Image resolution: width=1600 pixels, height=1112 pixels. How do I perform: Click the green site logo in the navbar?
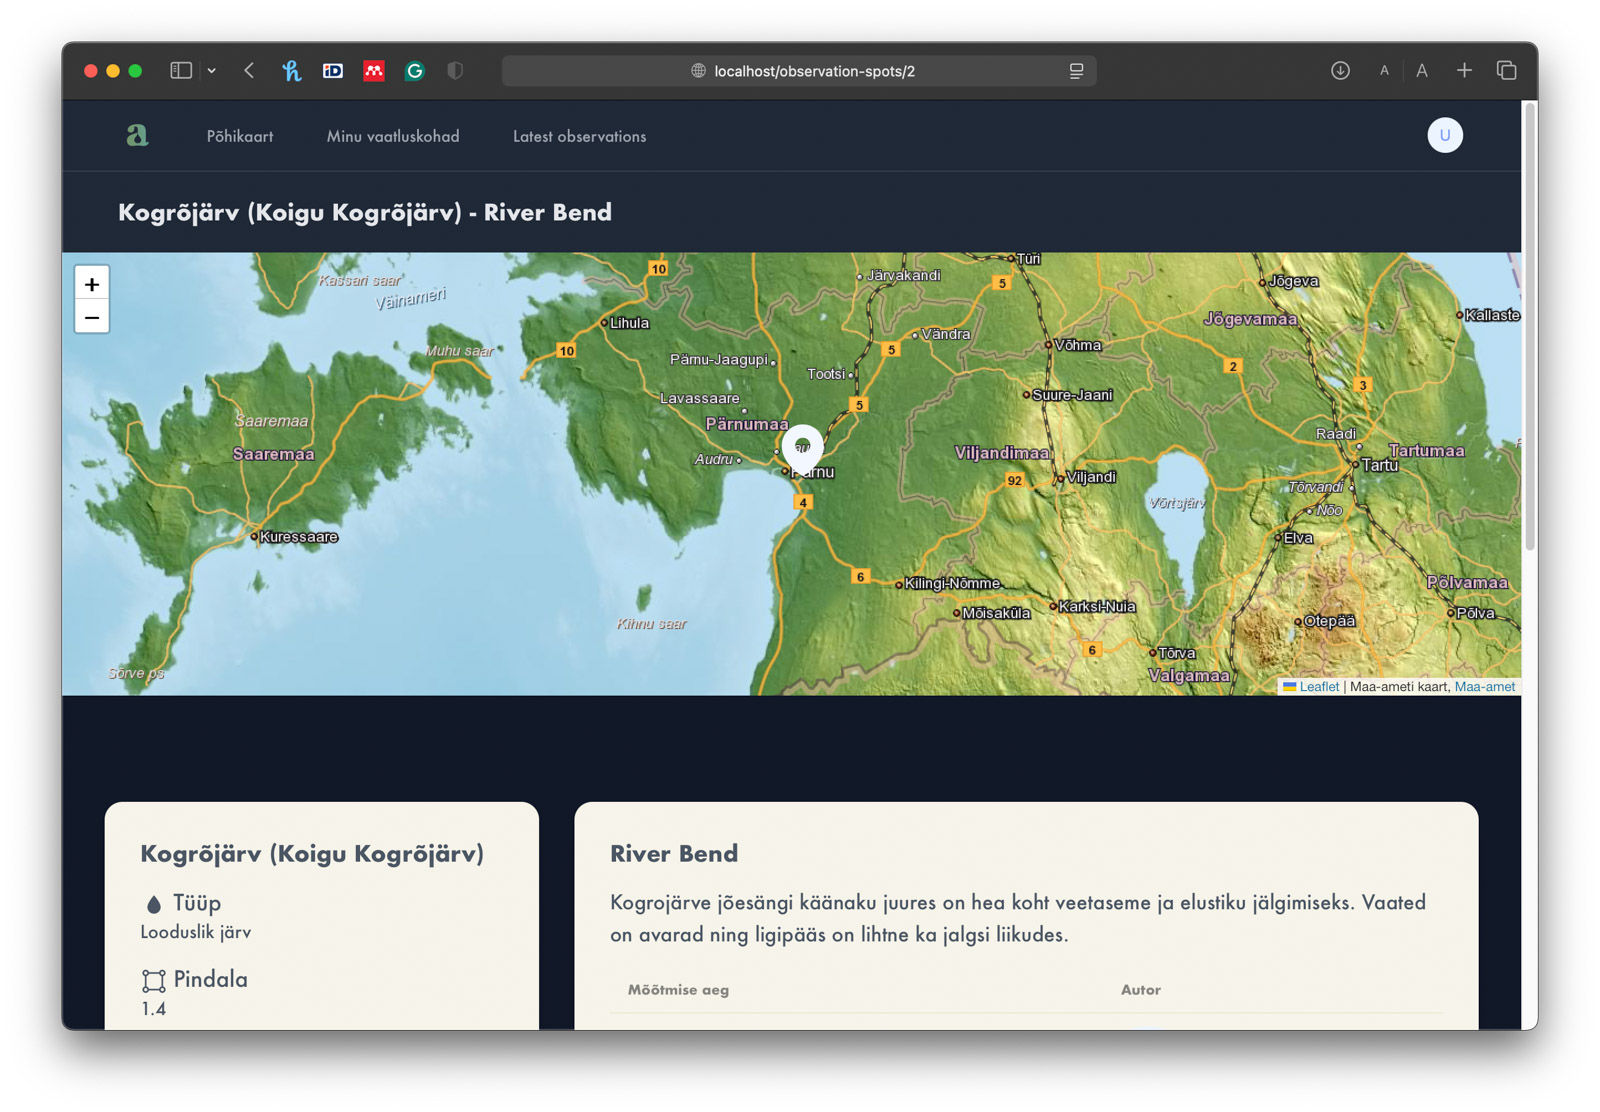137,135
